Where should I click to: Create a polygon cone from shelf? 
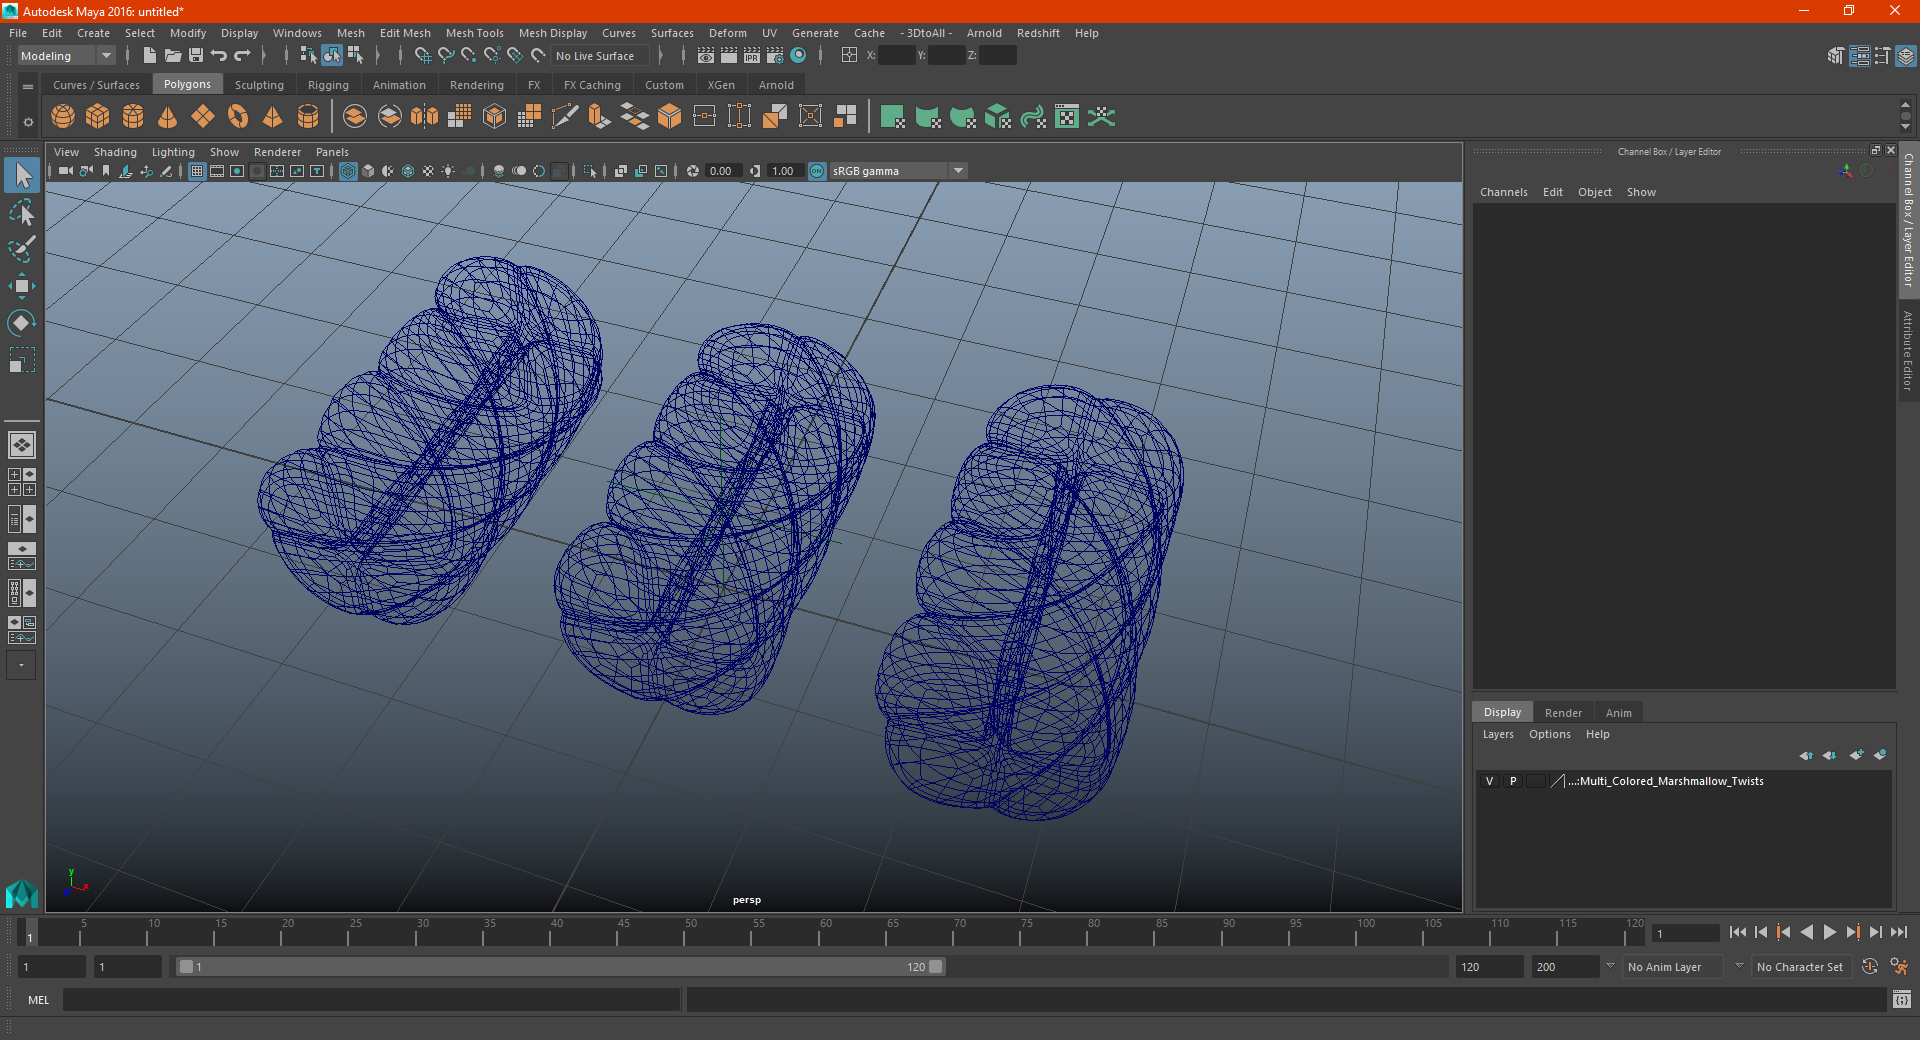tap(168, 117)
